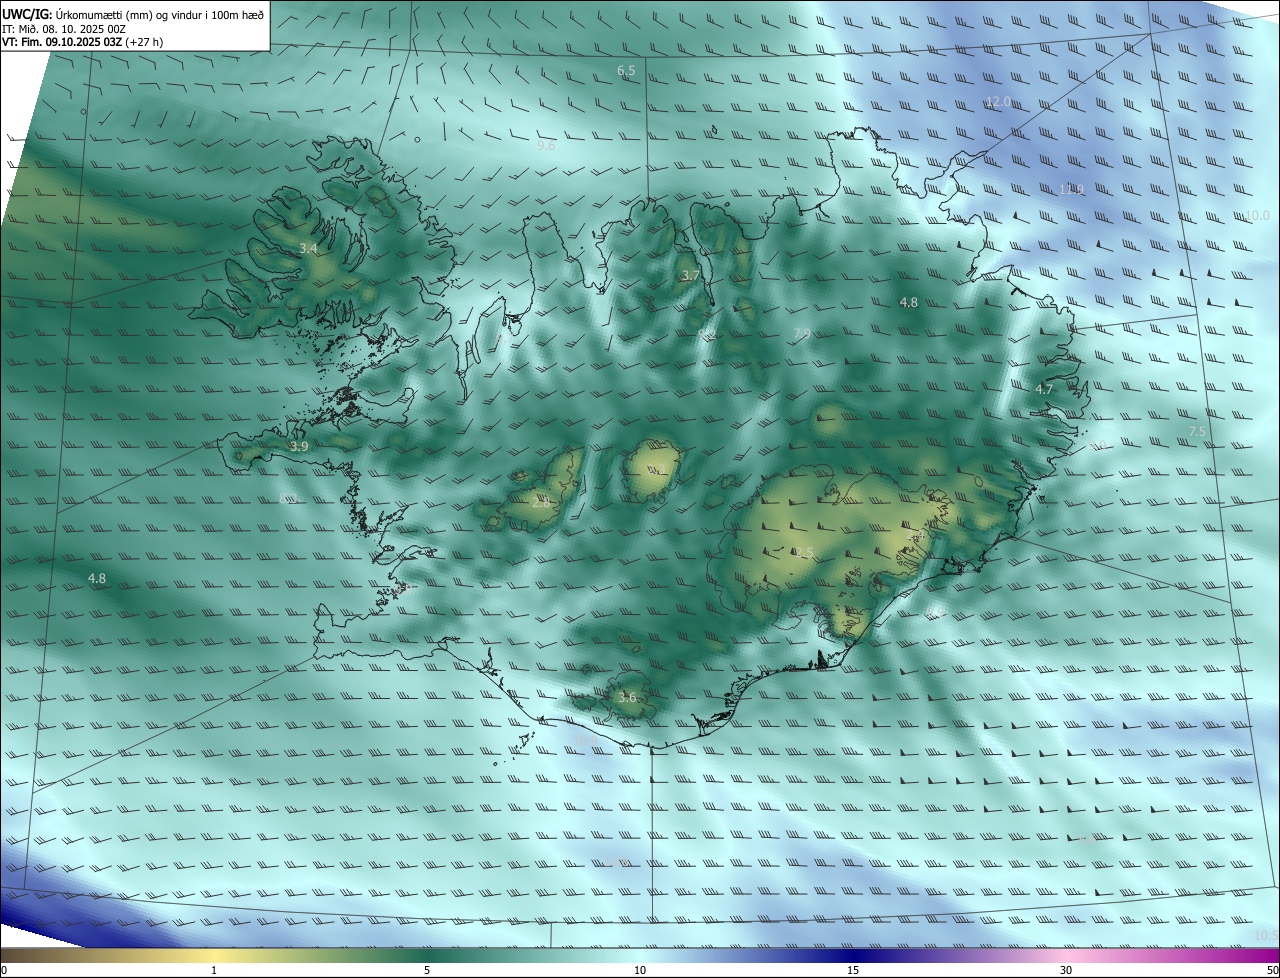Click the 7.9 value label on the map
The image size is (1280, 978).
[802, 334]
